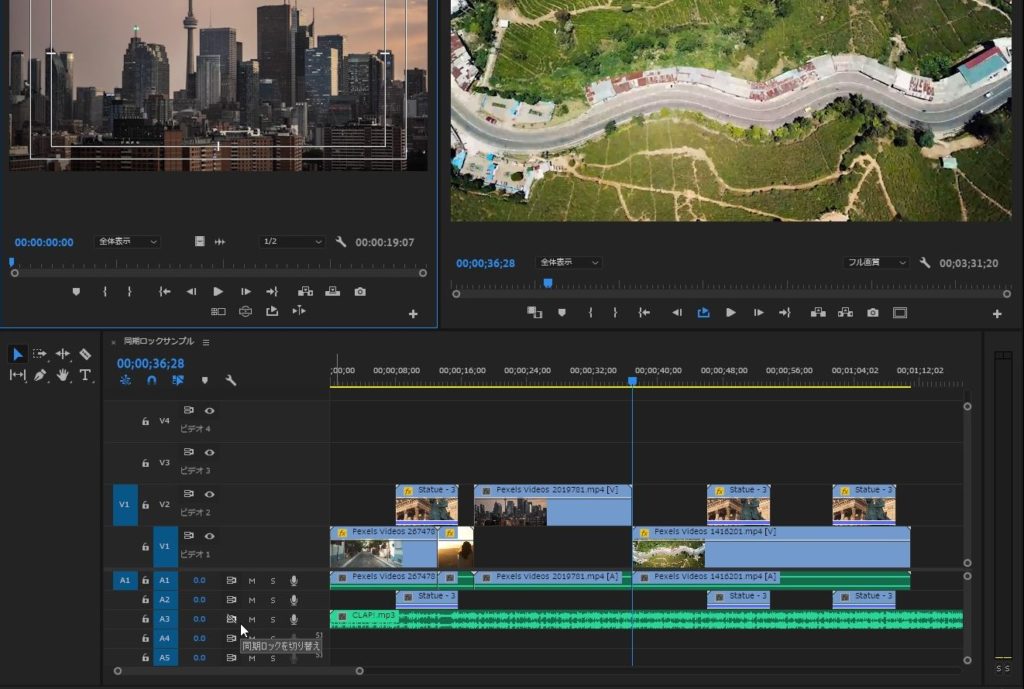Screen dimensions: 1024x689
Task: Open timeline display settings wrench
Action: coord(231,381)
